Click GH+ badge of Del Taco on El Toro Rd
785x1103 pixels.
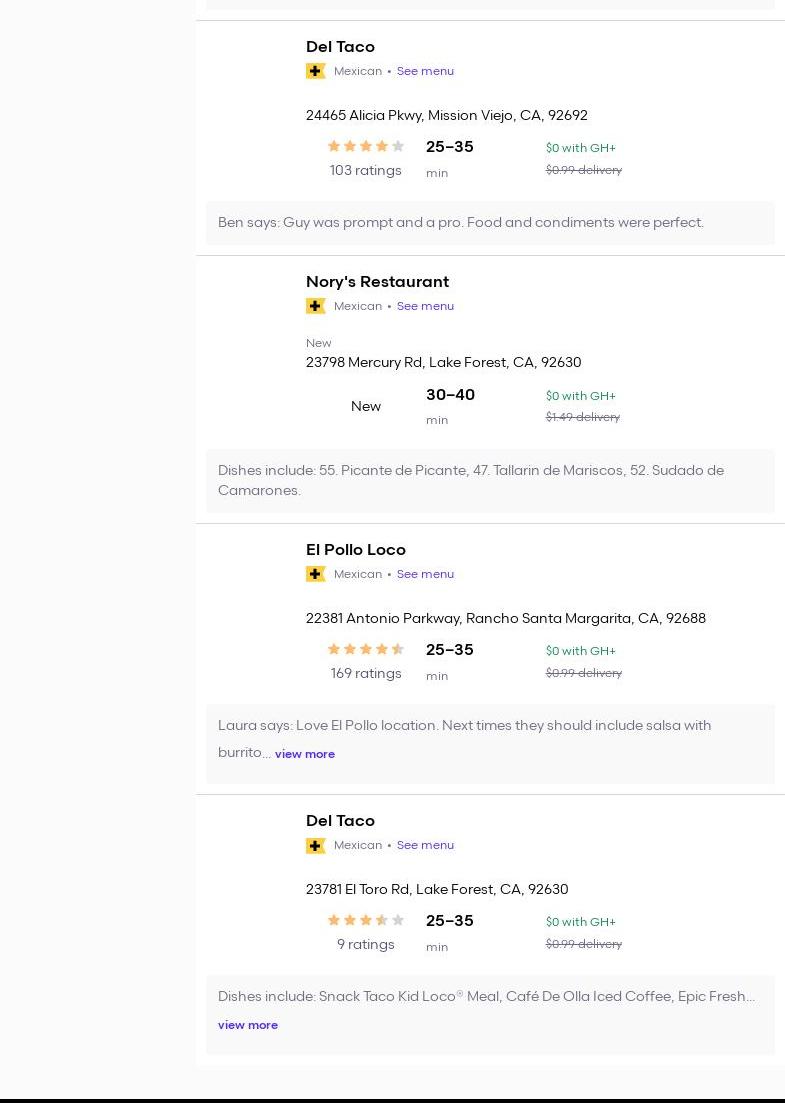(x=316, y=845)
